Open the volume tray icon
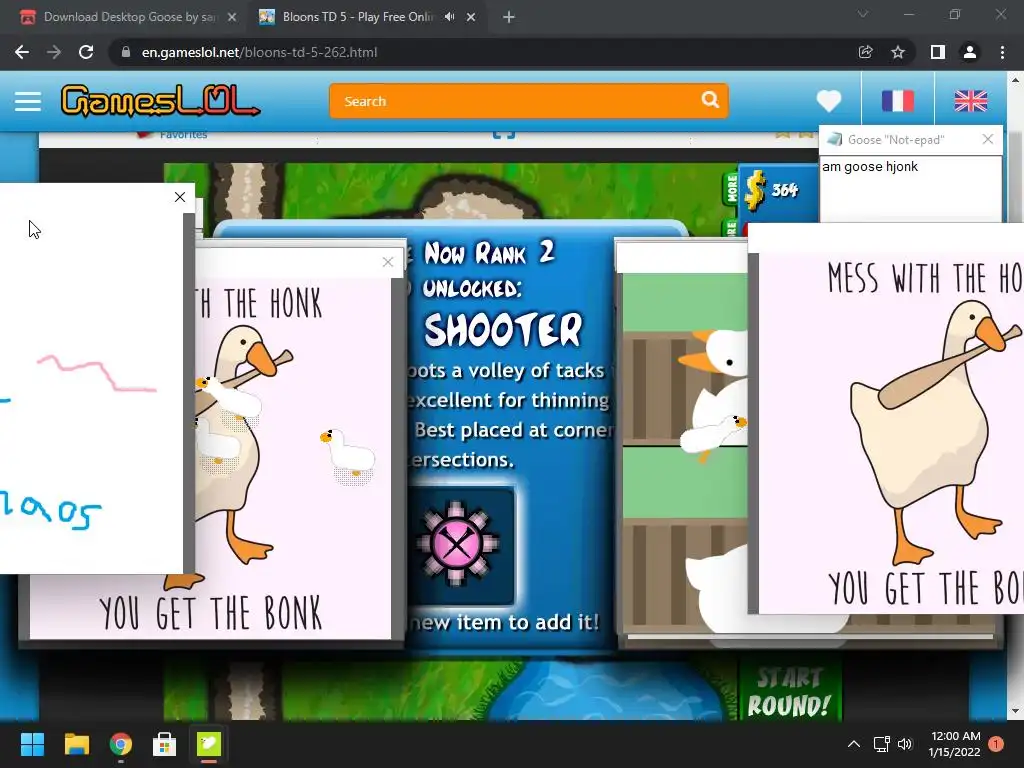1024x768 pixels. point(905,744)
